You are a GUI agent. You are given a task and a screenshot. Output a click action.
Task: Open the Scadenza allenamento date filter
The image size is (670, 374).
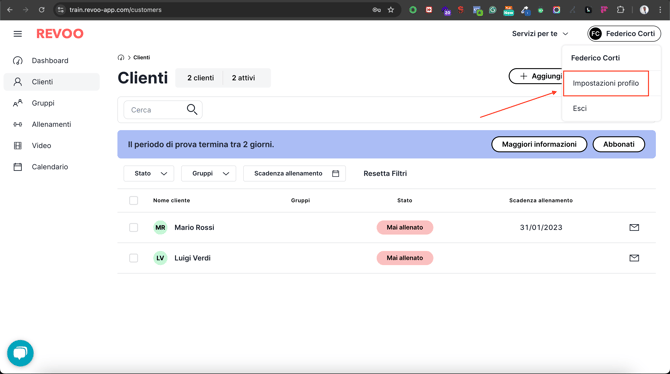[x=294, y=174]
